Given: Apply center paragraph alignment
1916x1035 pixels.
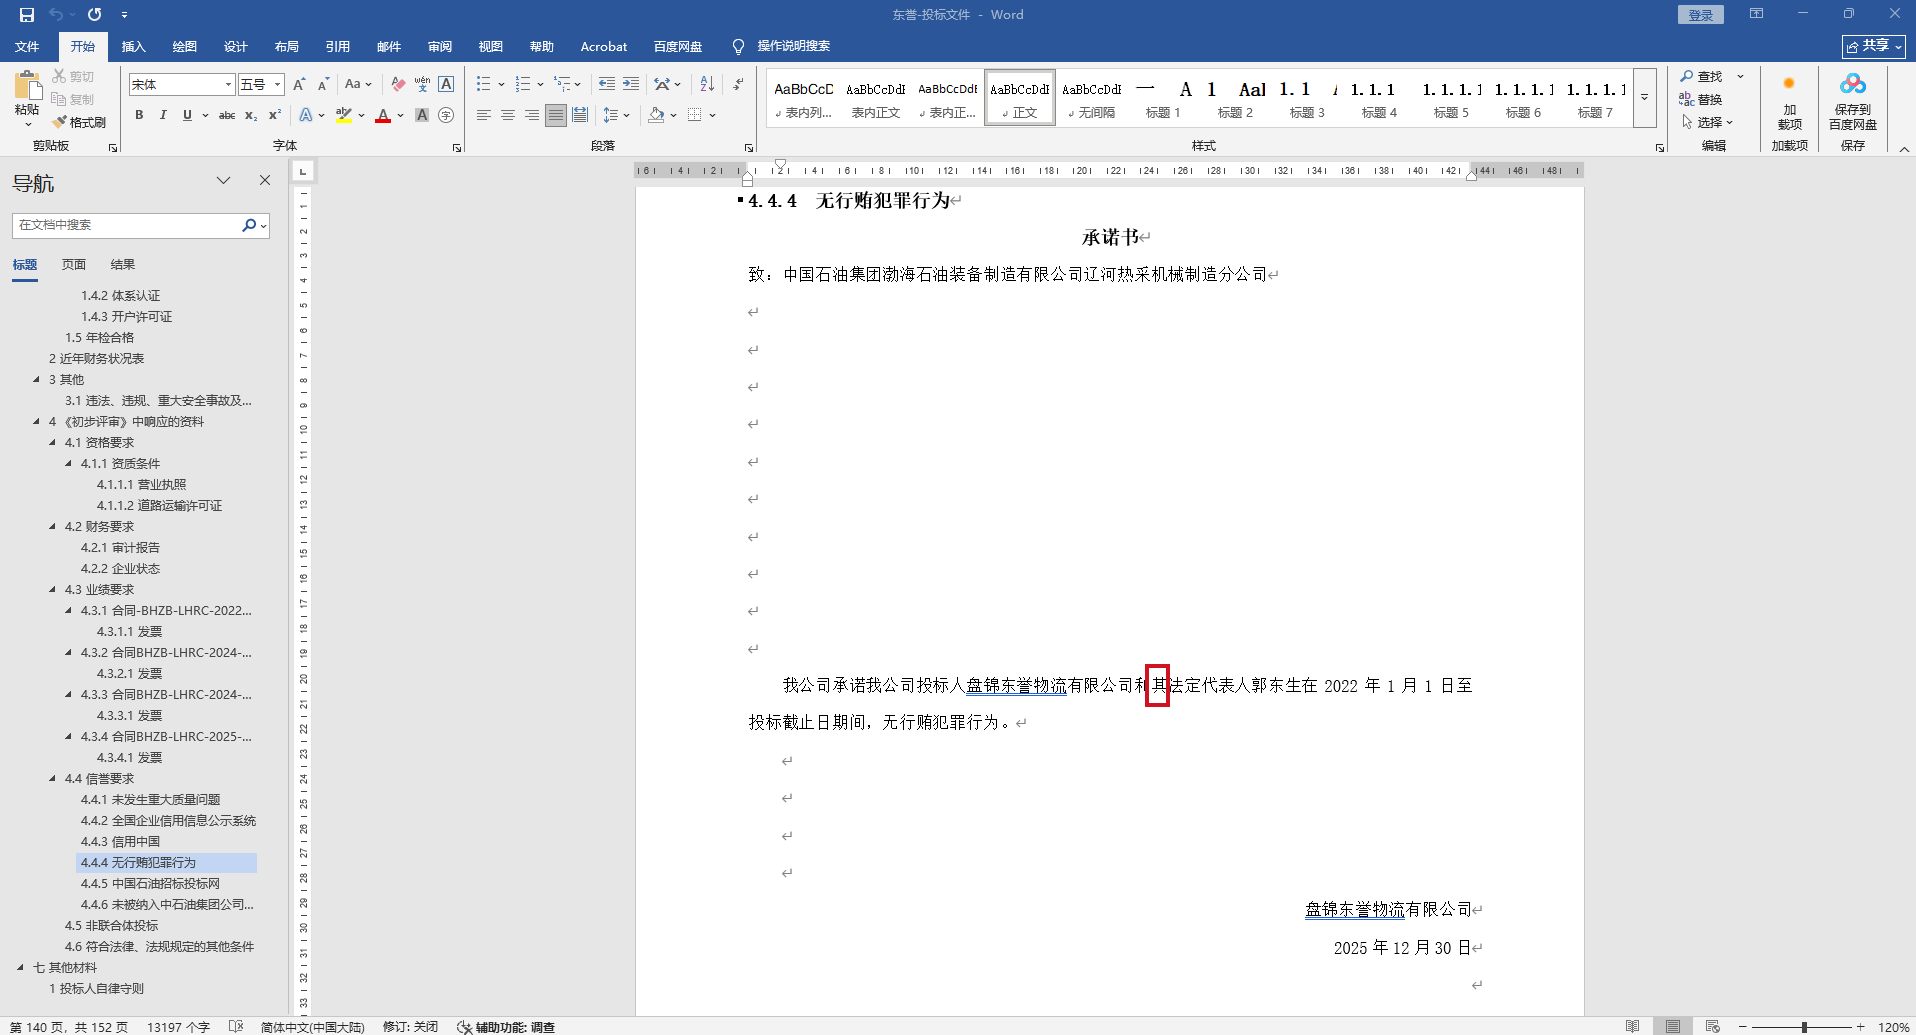Looking at the screenshot, I should pyautogui.click(x=508, y=115).
